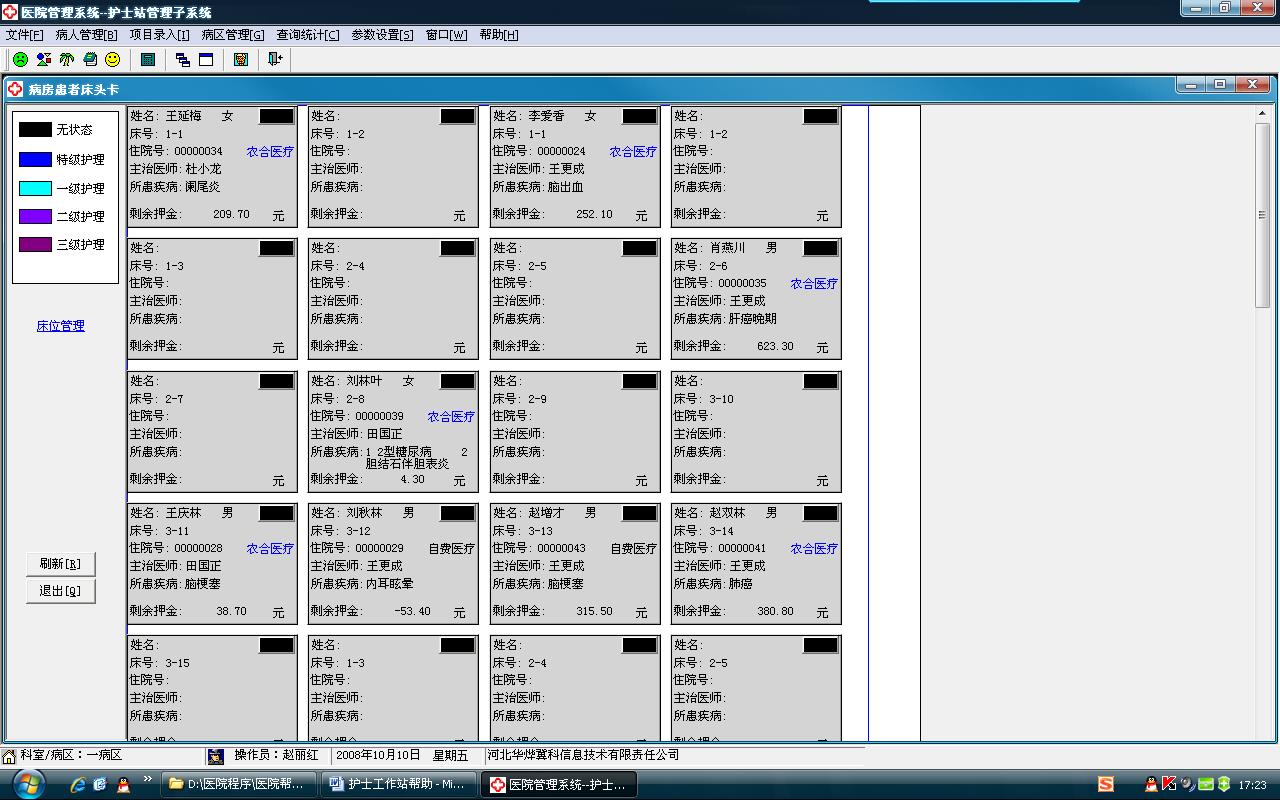Viewport: 1280px width, 800px height.
Task: Click the 床位管理 link
Action: (x=61, y=326)
